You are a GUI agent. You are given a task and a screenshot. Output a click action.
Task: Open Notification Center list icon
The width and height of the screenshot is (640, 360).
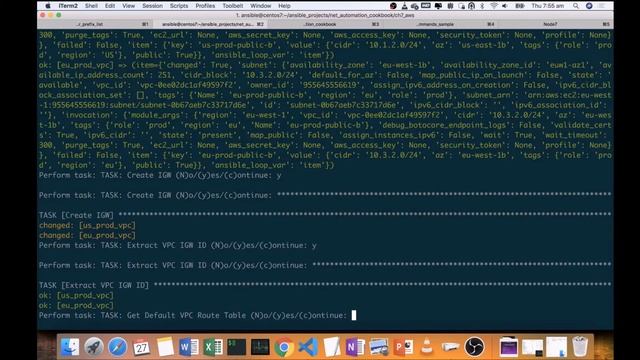click(602, 6)
